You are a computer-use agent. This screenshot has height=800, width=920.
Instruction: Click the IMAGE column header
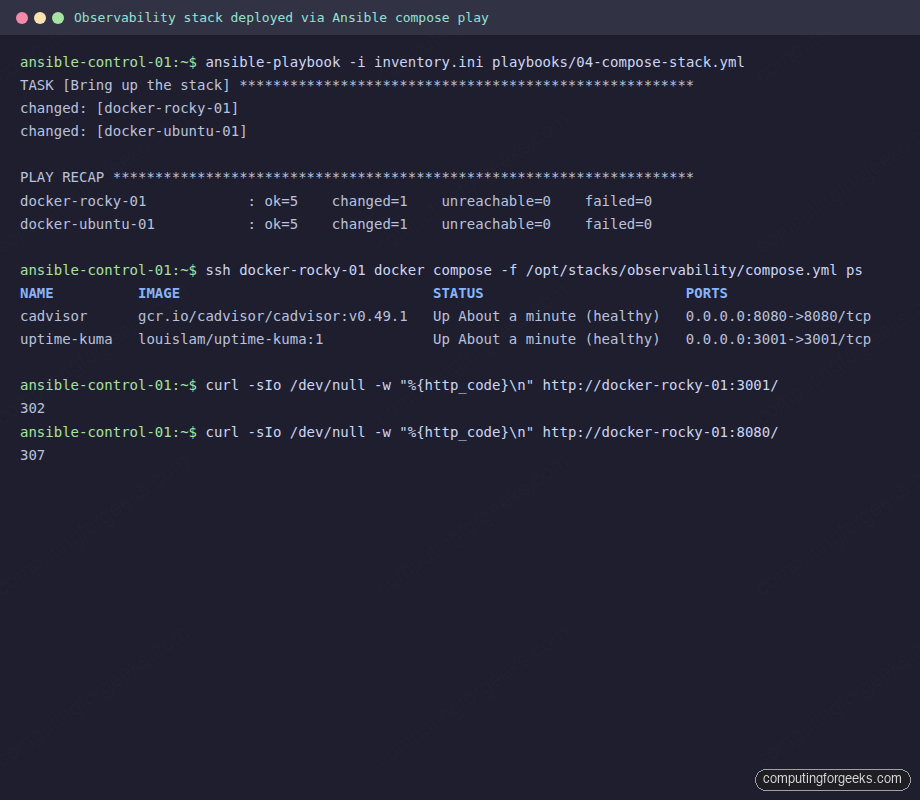coord(159,293)
